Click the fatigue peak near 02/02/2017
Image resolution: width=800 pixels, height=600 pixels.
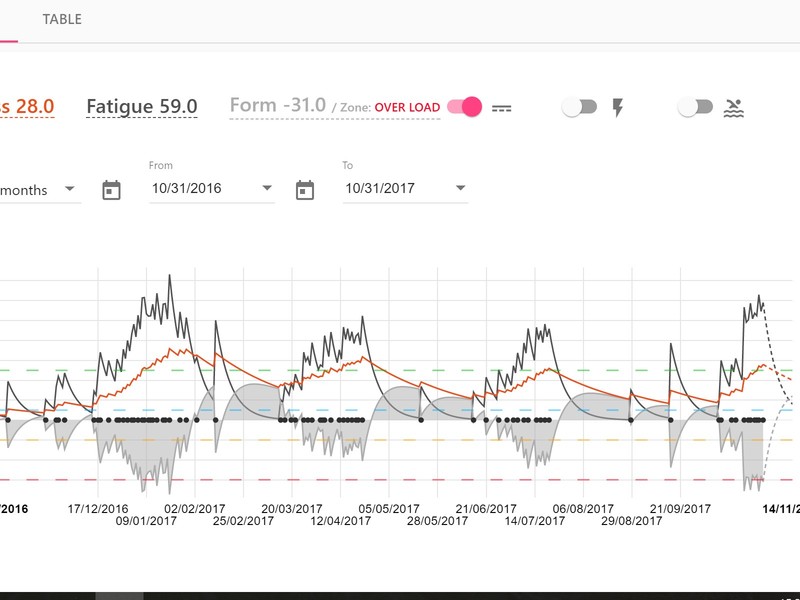point(170,276)
